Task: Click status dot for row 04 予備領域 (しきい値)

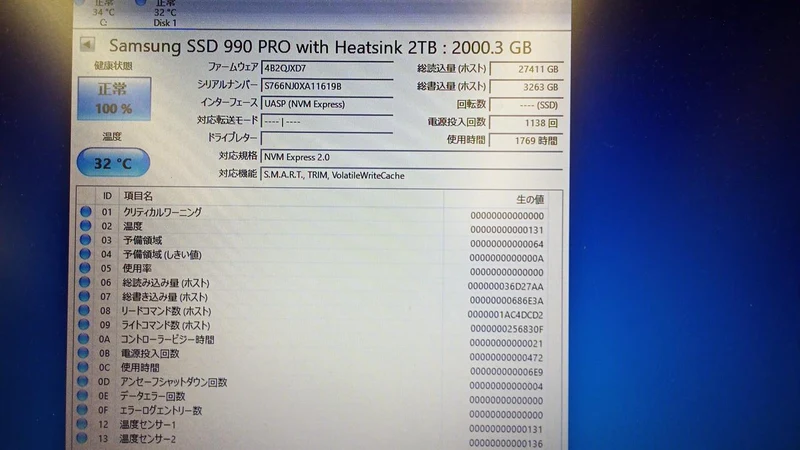Action: tap(85, 254)
